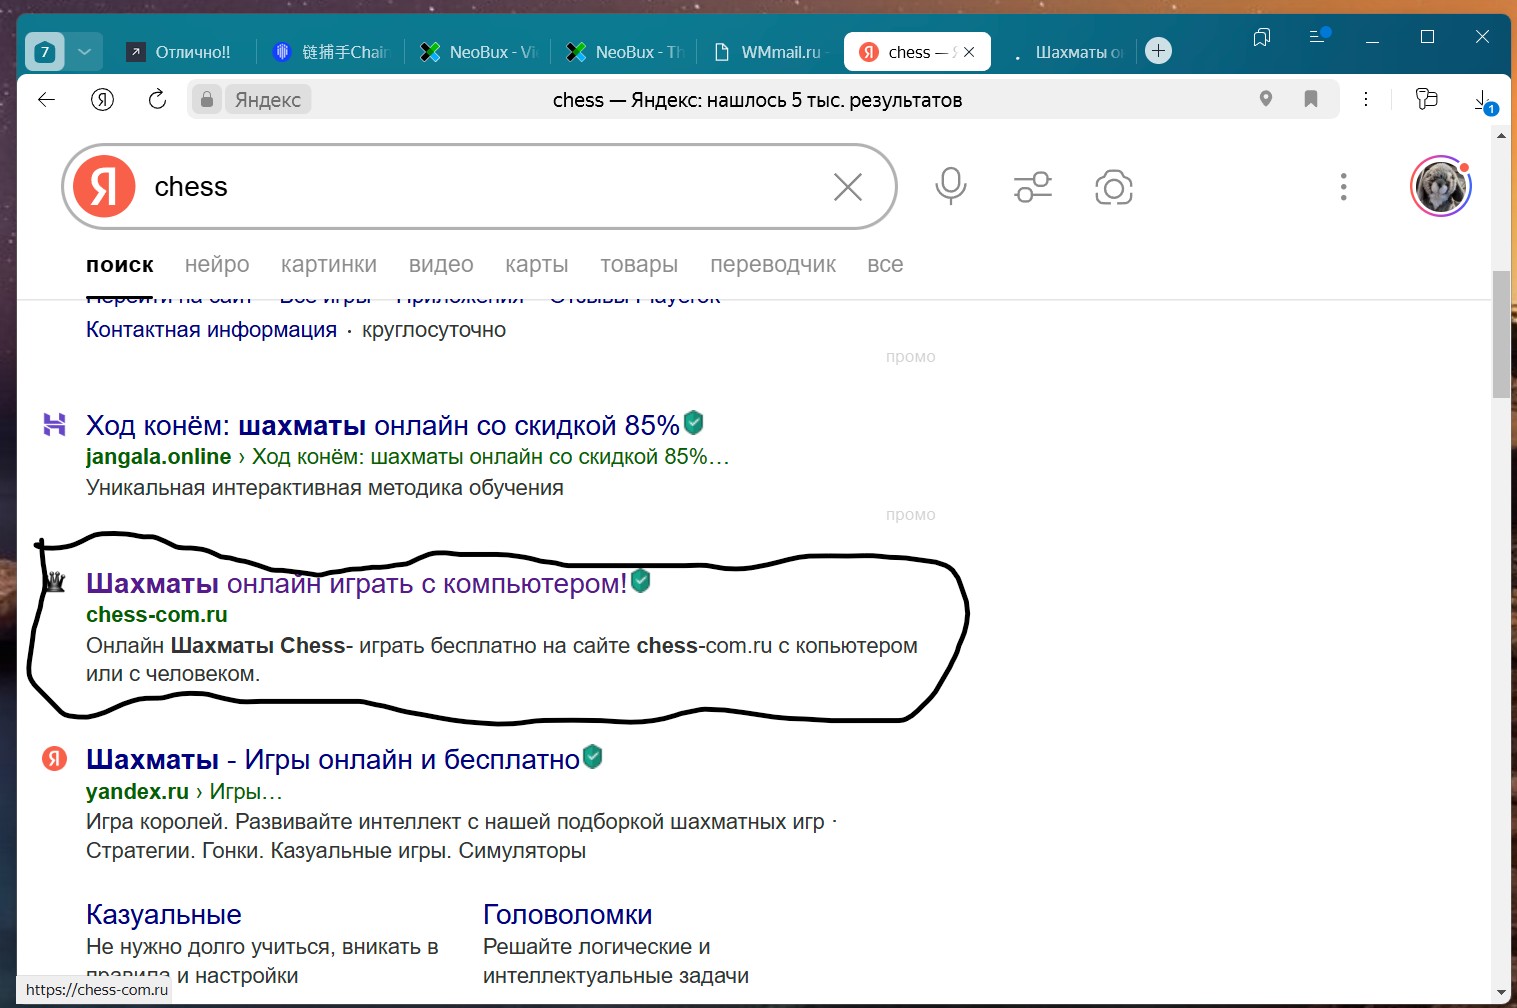Viewport: 1517px width, 1008px height.
Task: Open the extensions icon beside downloads
Action: pos(1427,98)
